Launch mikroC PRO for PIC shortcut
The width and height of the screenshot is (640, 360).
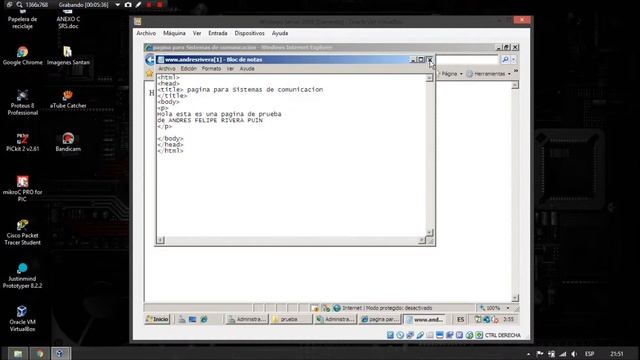[22, 189]
